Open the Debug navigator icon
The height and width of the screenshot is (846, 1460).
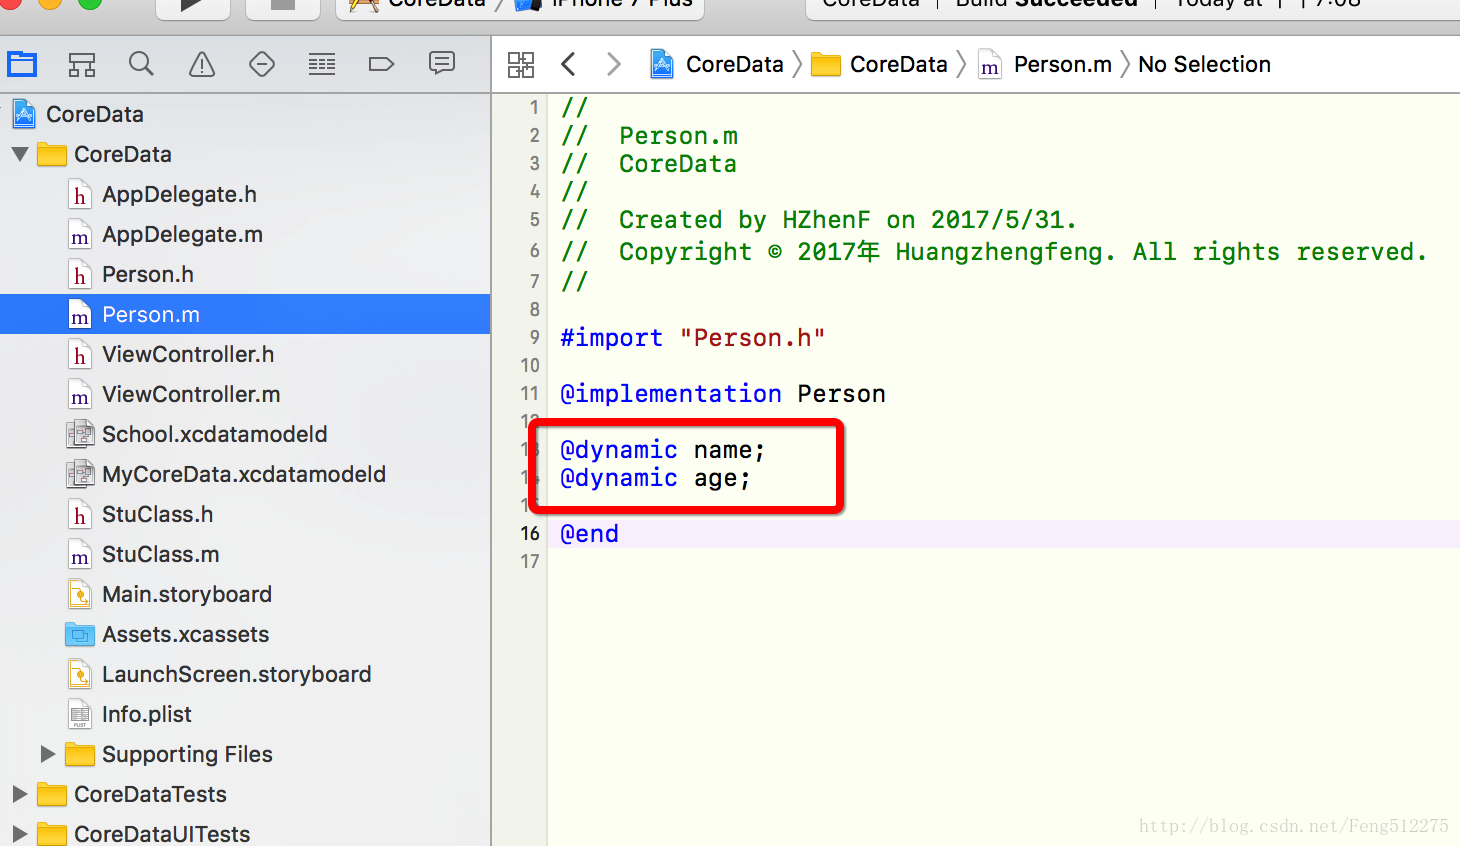click(x=322, y=65)
